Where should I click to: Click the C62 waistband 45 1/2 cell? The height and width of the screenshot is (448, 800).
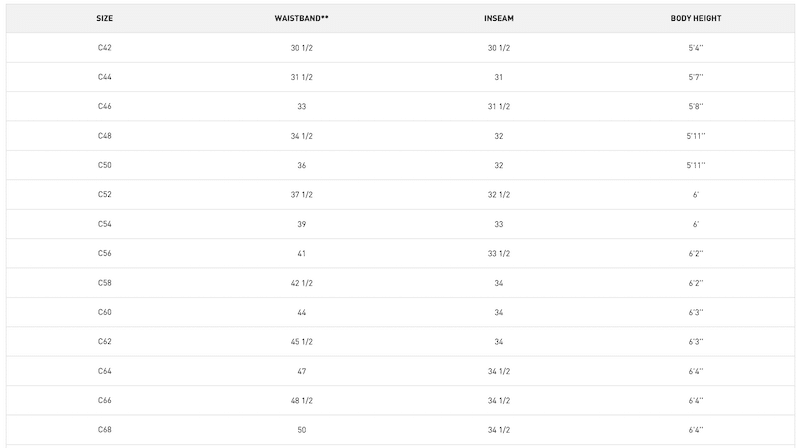(x=302, y=341)
